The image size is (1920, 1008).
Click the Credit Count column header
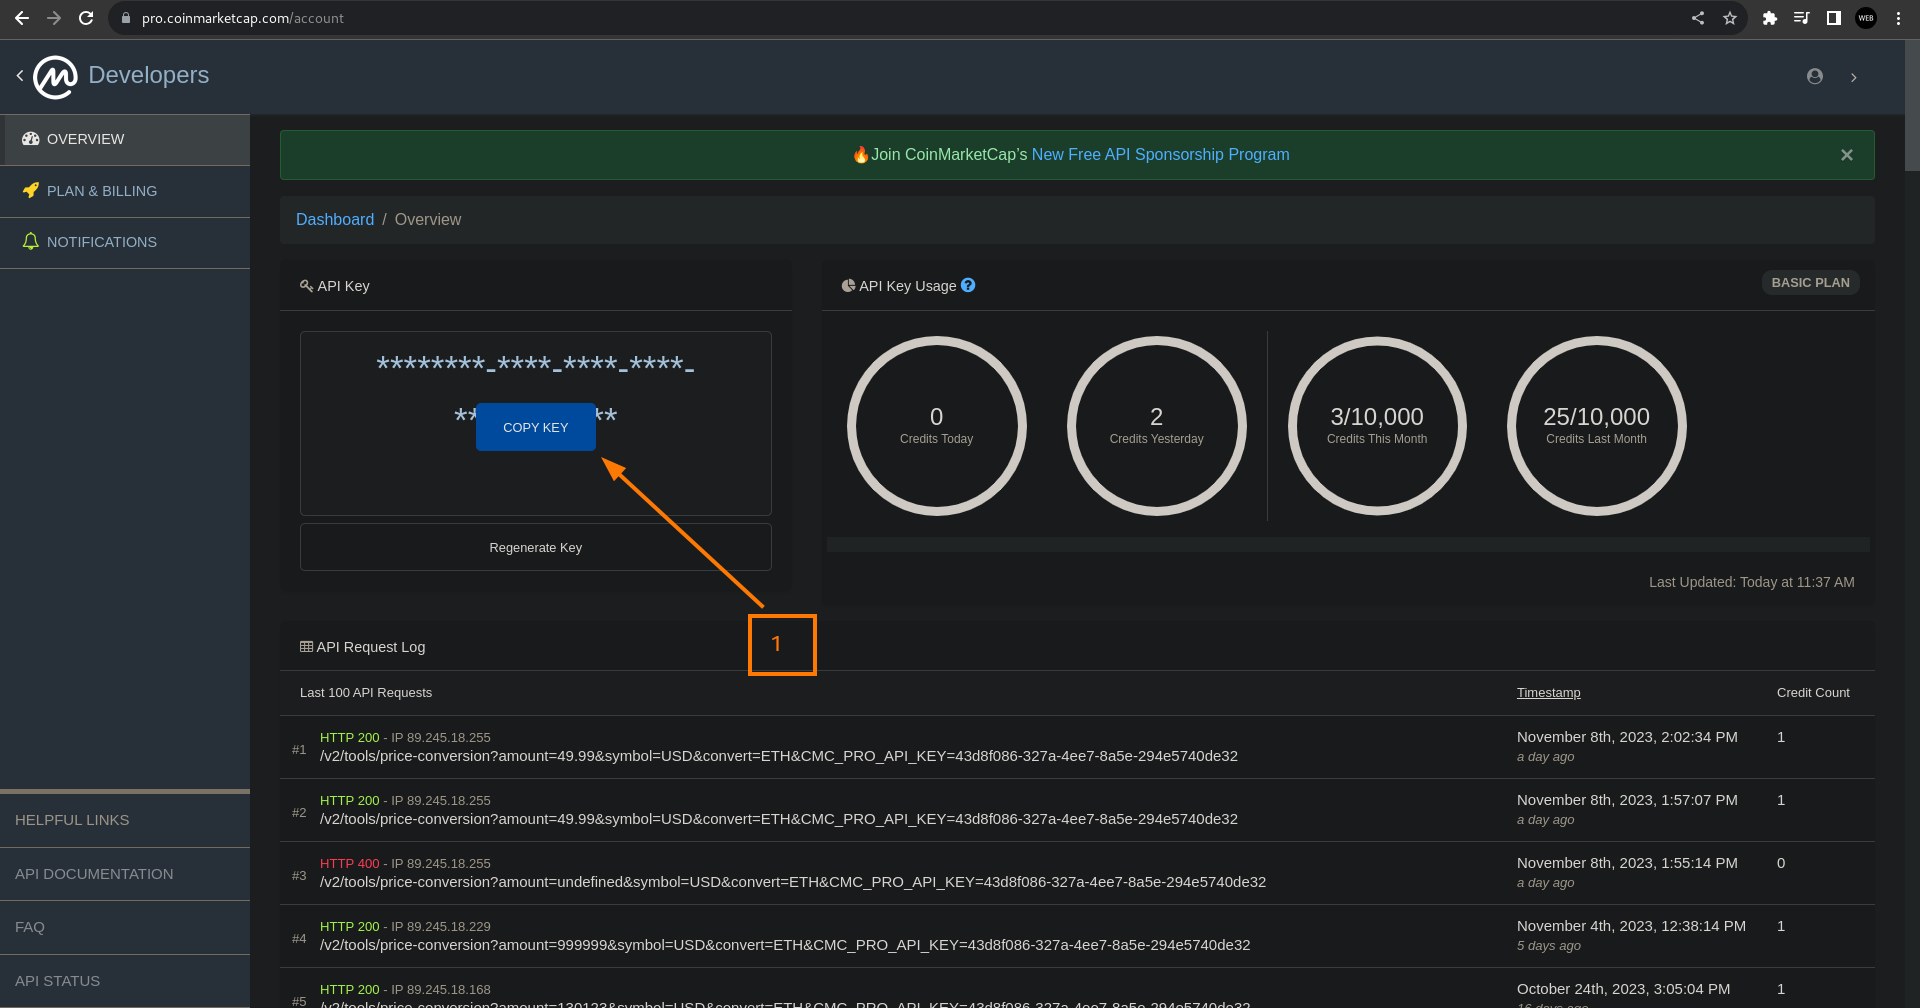pyautogui.click(x=1813, y=693)
